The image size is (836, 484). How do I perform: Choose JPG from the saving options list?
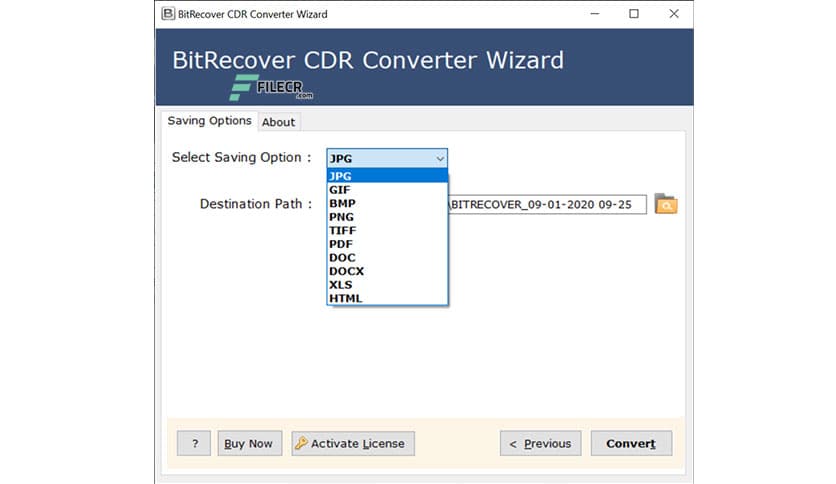point(387,176)
